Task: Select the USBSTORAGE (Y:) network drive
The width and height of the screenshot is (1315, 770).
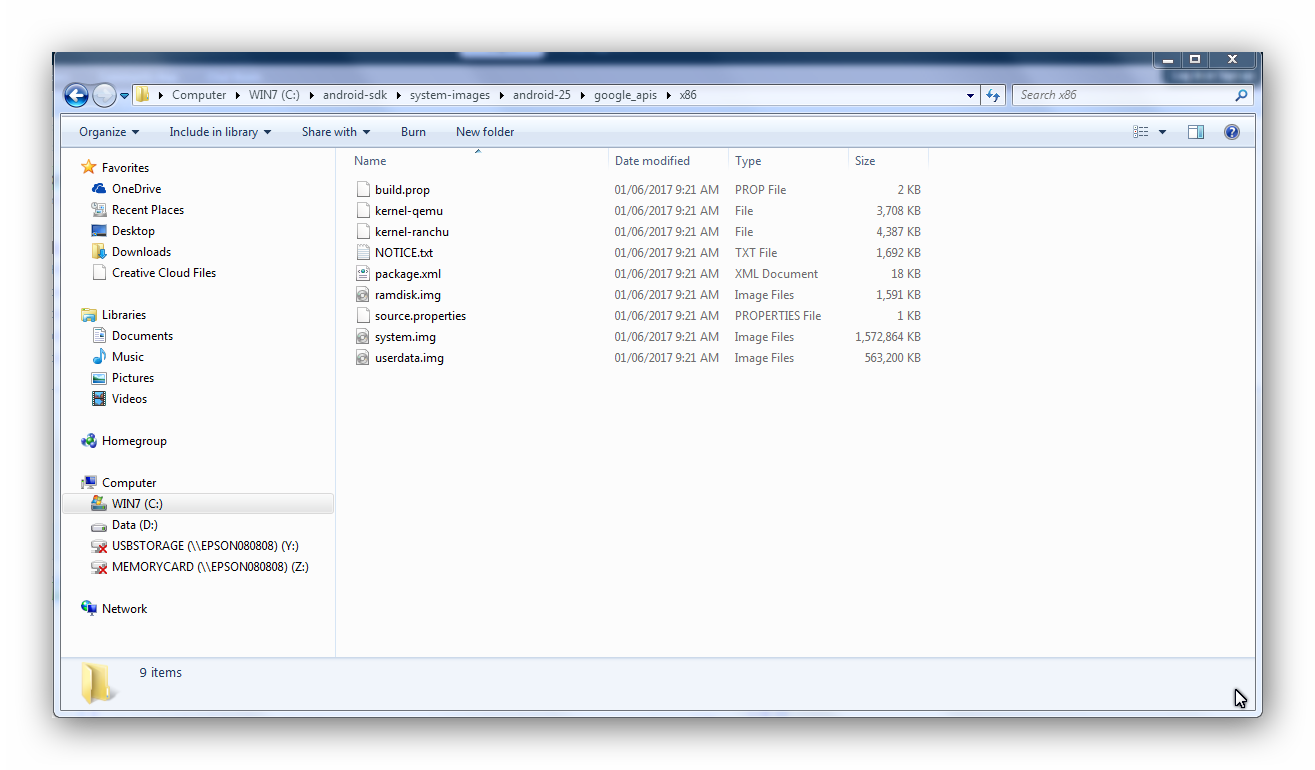Action: (x=205, y=546)
